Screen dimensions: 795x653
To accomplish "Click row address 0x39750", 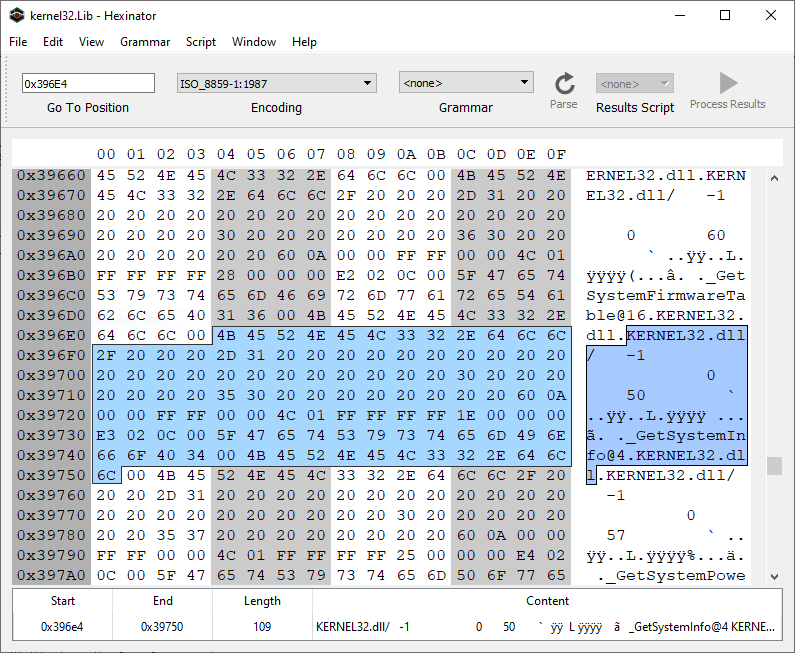I will coord(51,476).
